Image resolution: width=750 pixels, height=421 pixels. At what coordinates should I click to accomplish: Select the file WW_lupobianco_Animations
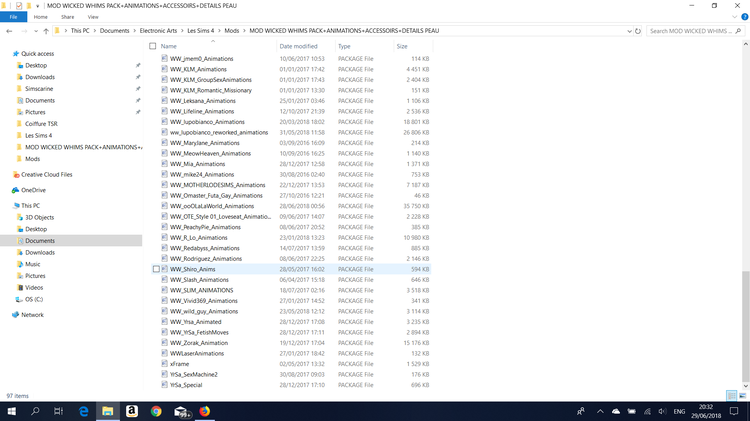[207, 122]
